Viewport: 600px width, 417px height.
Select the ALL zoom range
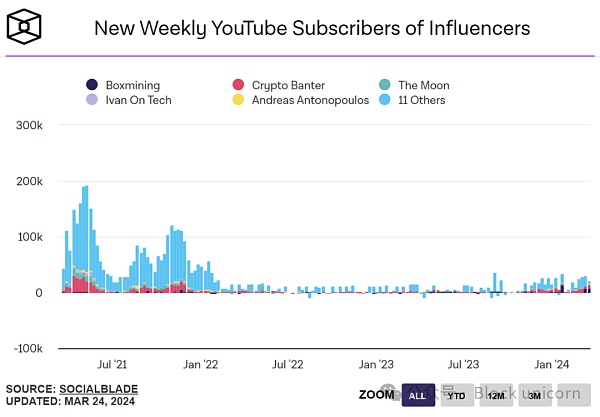(x=418, y=396)
